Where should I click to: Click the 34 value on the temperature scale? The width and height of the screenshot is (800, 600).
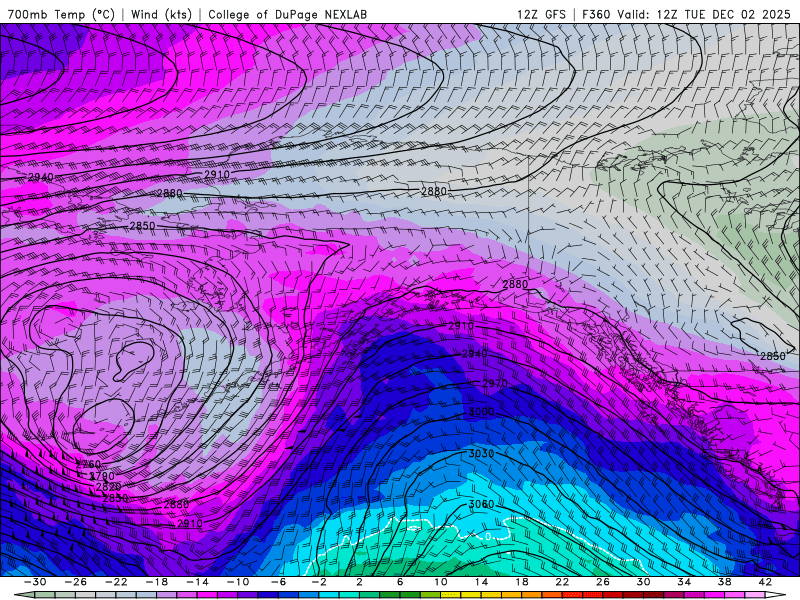pyautogui.click(x=684, y=582)
